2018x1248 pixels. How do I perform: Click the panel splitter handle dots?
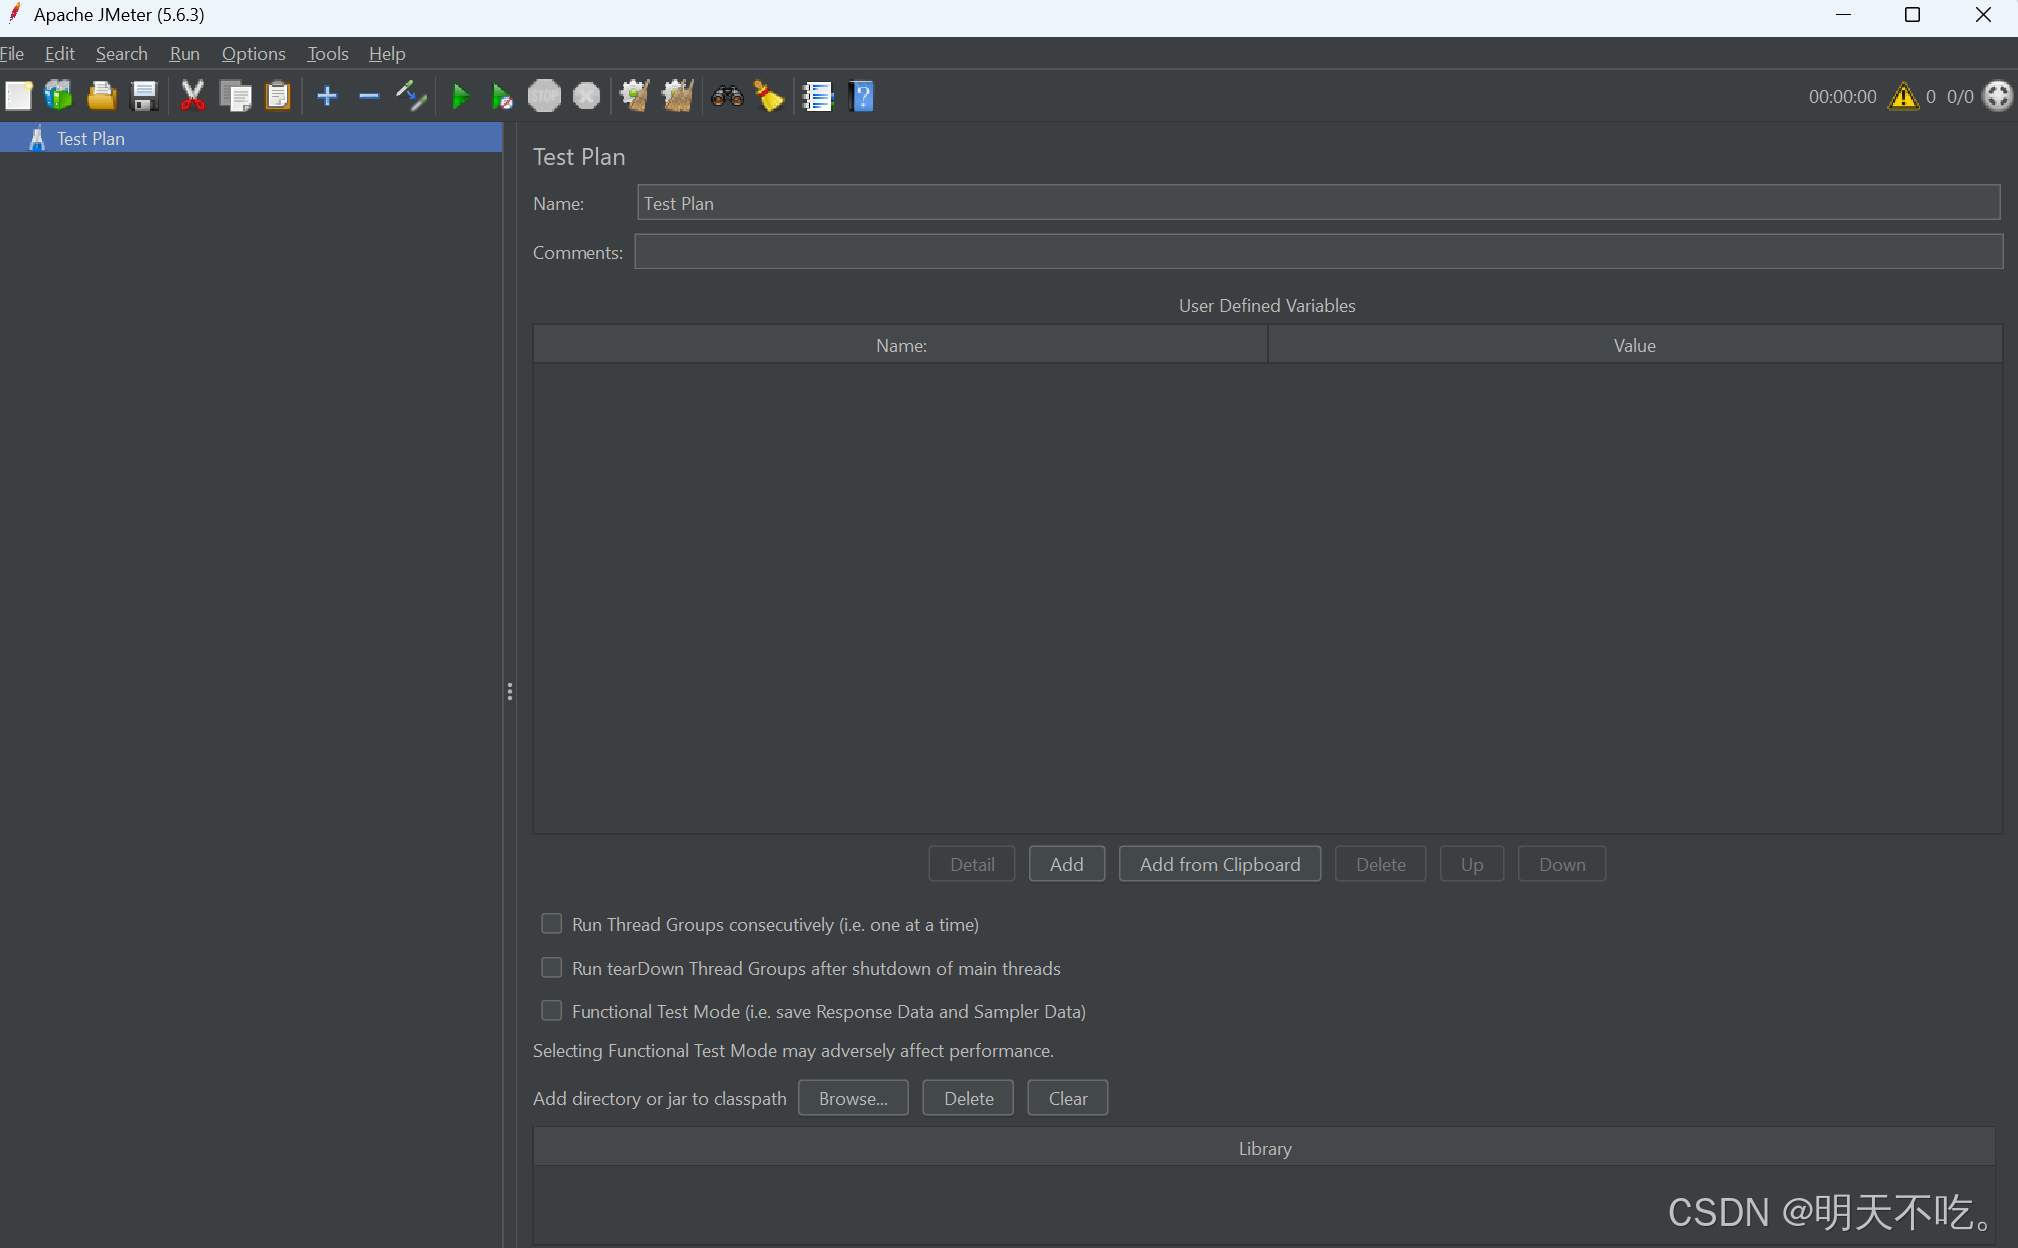point(509,691)
